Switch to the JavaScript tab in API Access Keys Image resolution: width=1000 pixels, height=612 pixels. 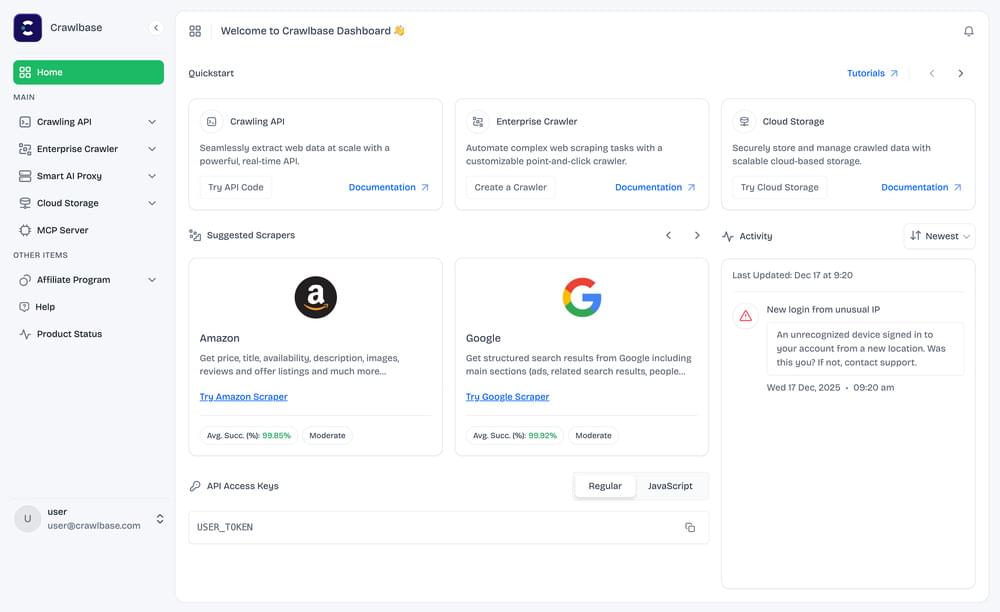click(671, 486)
